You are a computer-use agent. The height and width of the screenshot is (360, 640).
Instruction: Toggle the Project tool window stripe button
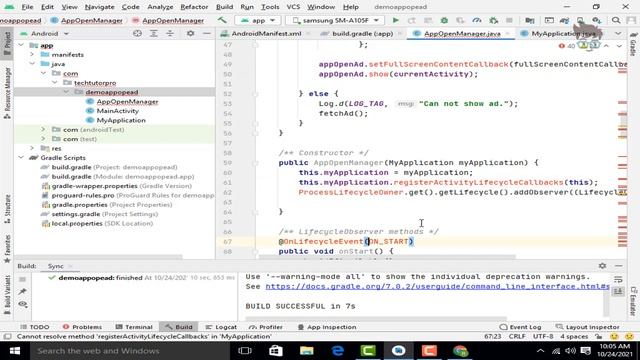[x=7, y=43]
